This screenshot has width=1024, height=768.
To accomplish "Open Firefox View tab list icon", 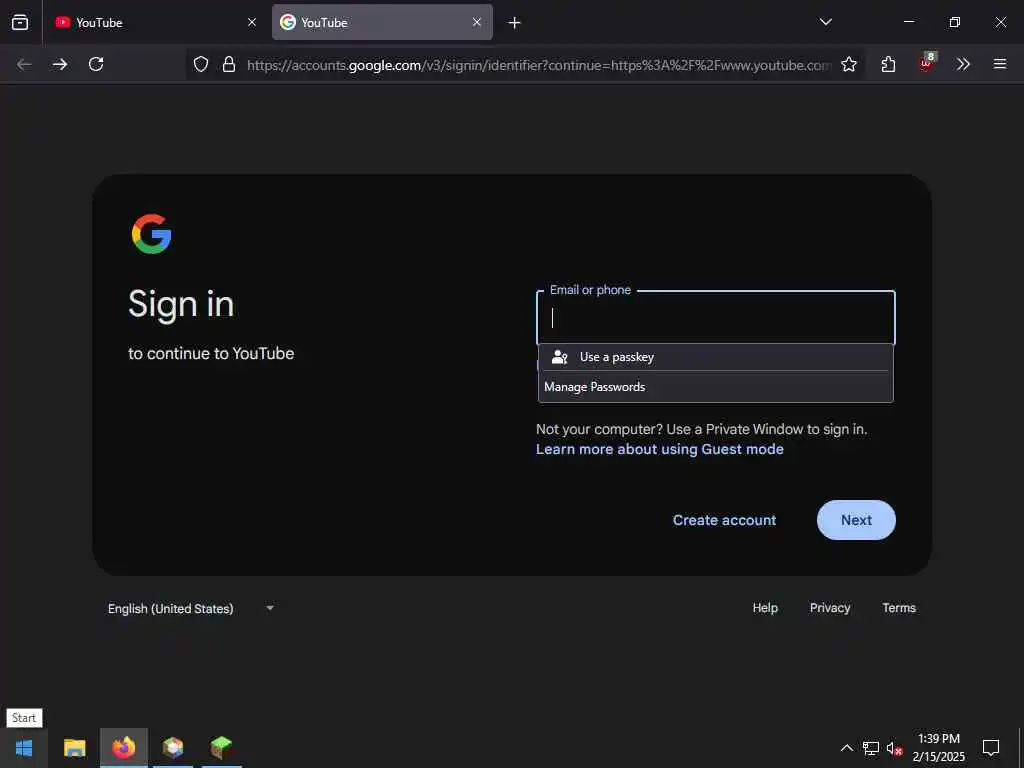I will click(20, 22).
